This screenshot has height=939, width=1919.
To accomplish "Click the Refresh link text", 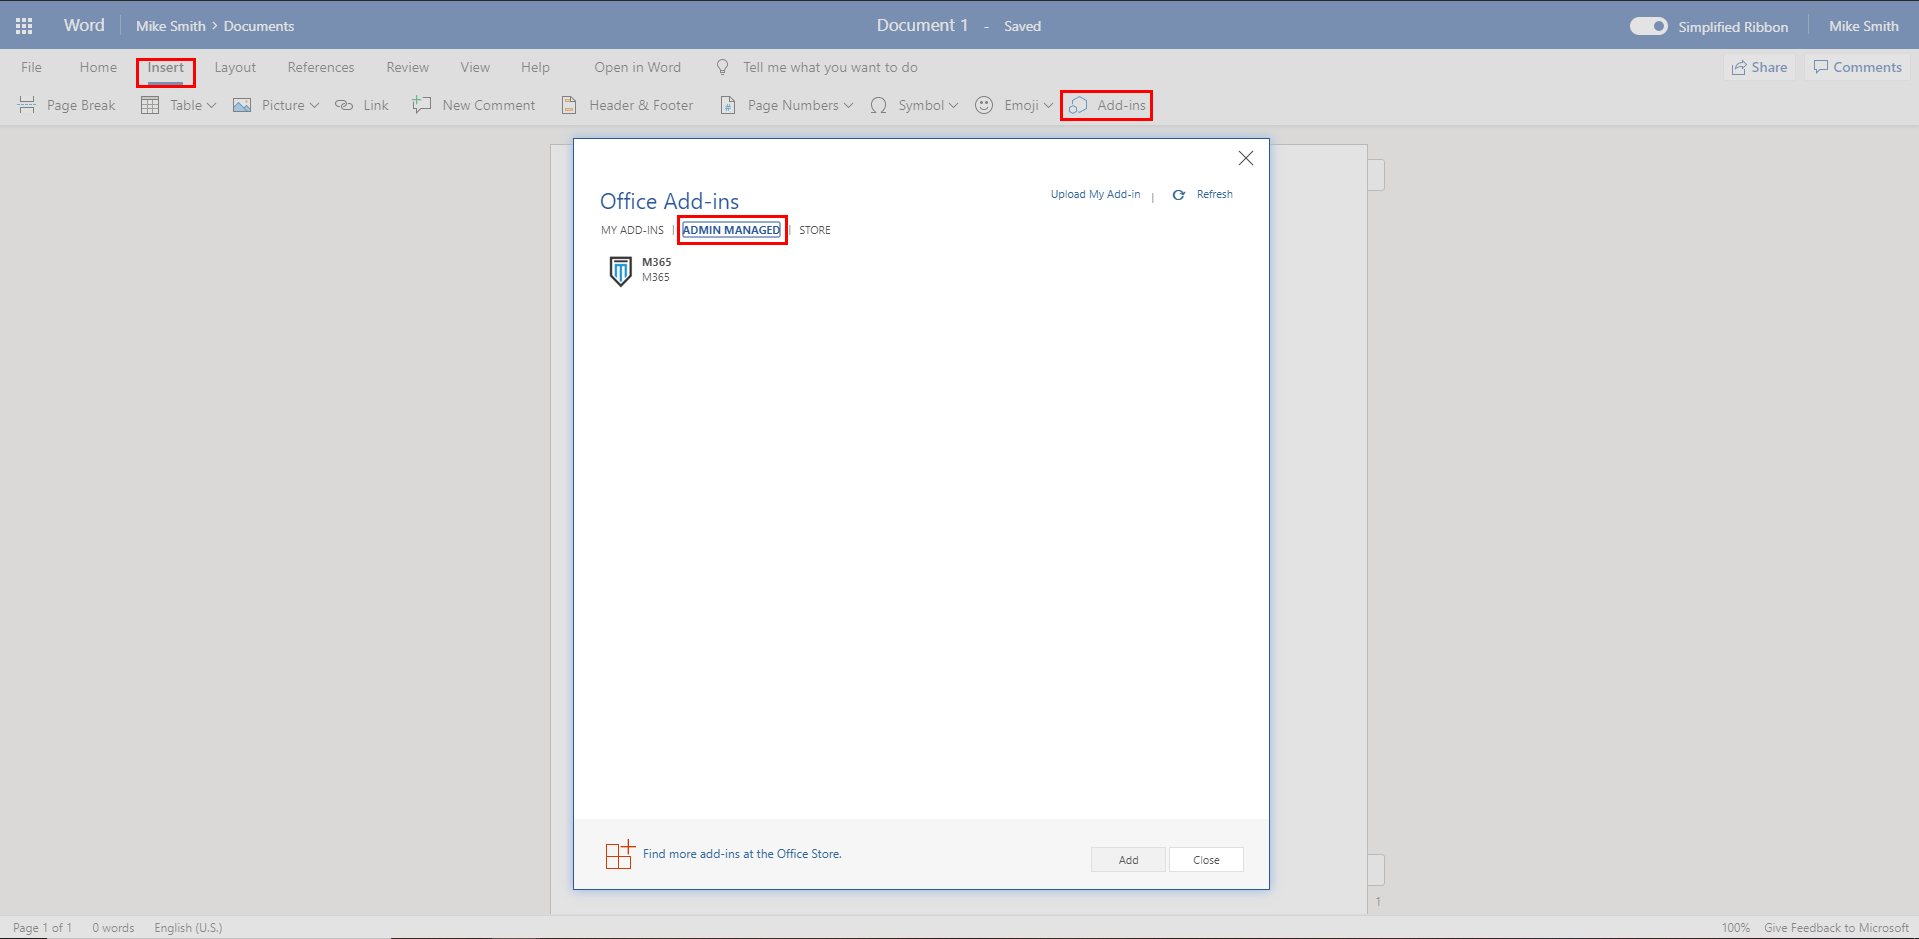I will (1215, 194).
